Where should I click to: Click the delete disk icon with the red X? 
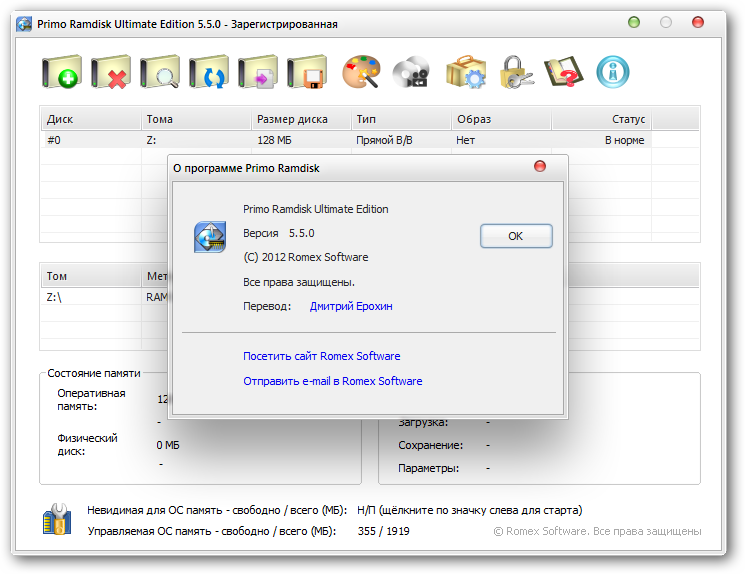[x=111, y=72]
